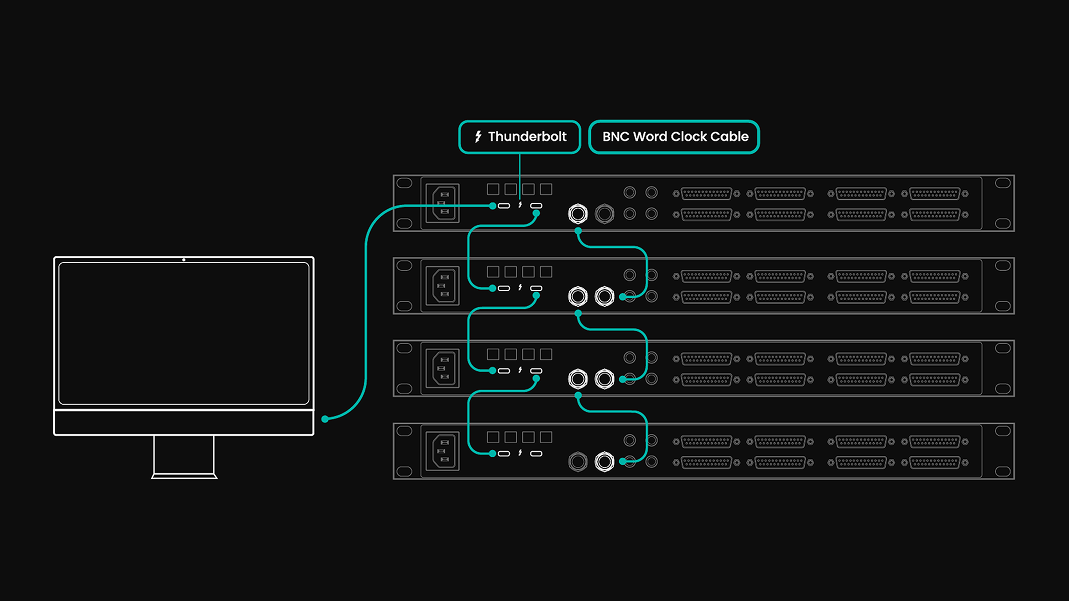This screenshot has height=601, width=1069.
Task: Click the BNC Word Clock Cable label
Action: pos(674,137)
